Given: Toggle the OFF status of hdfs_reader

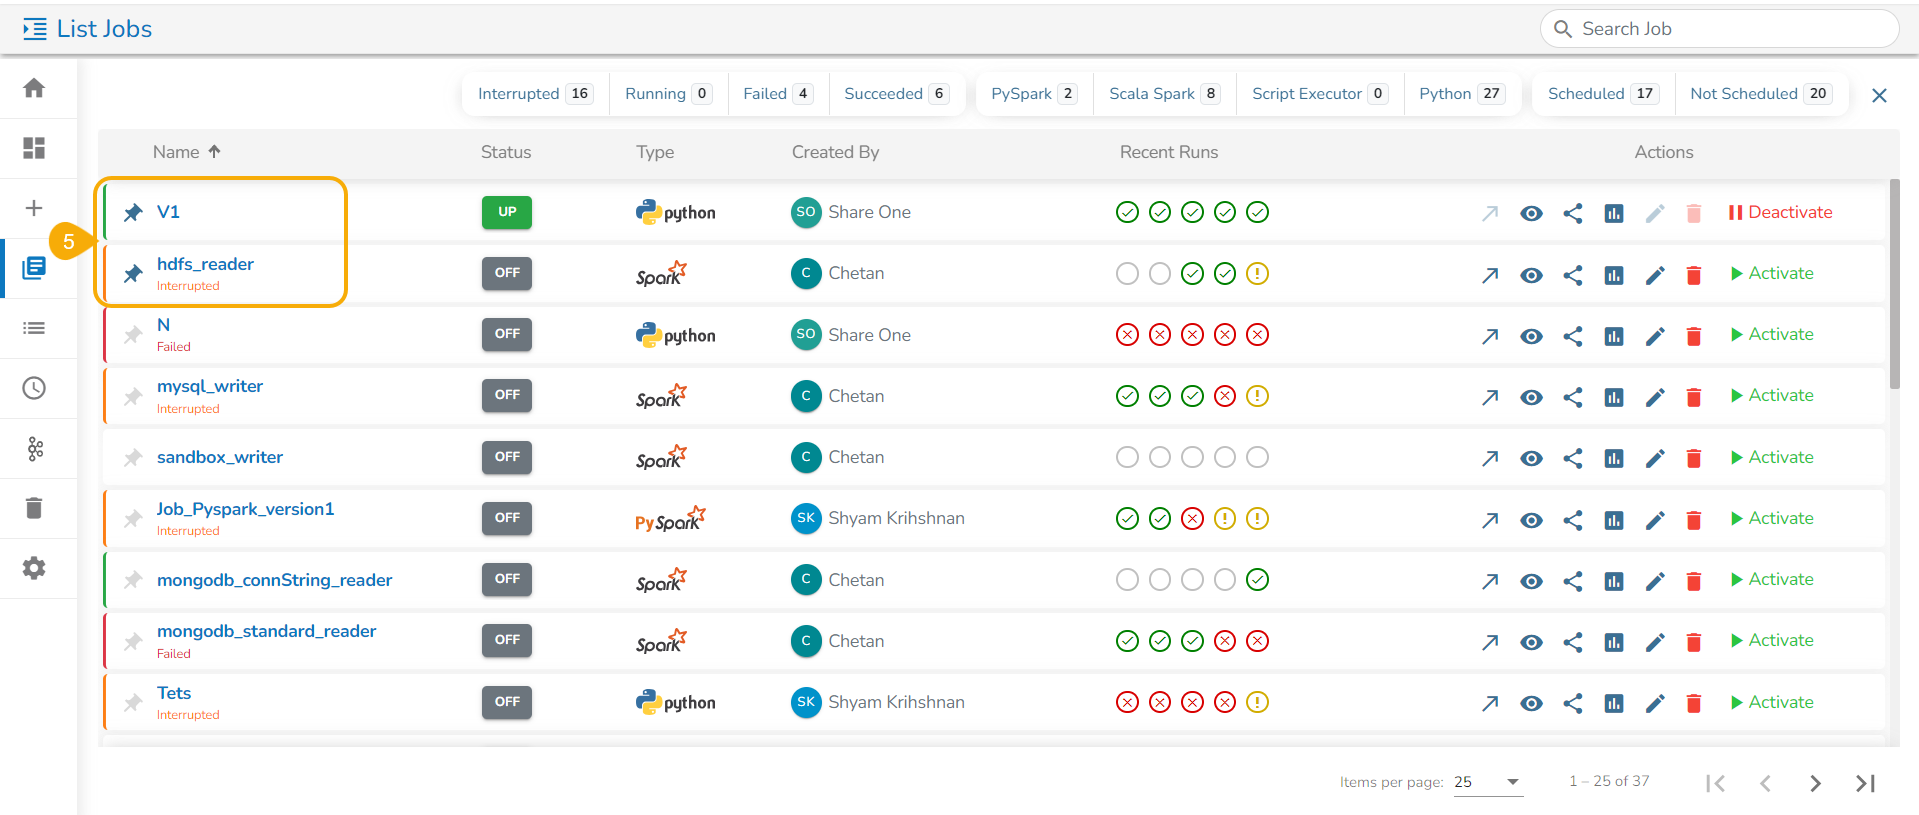Looking at the screenshot, I should [507, 273].
